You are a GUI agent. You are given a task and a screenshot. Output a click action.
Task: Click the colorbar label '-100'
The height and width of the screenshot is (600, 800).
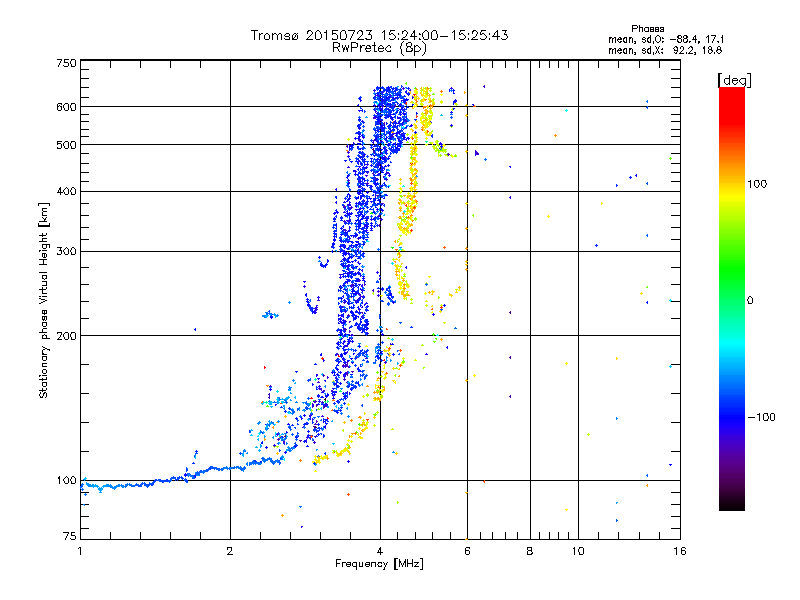pos(761,417)
